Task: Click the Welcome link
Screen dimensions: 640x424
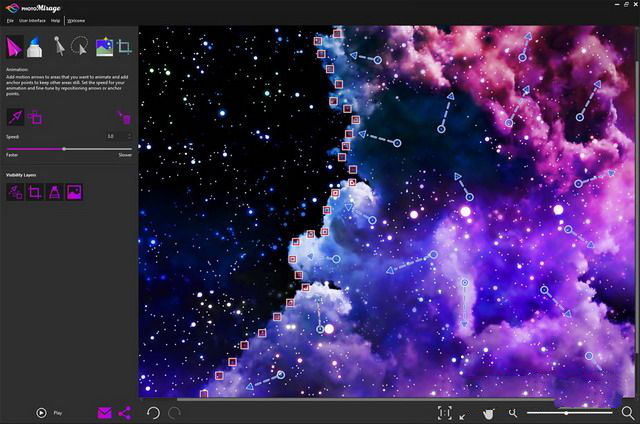Action: (x=76, y=20)
